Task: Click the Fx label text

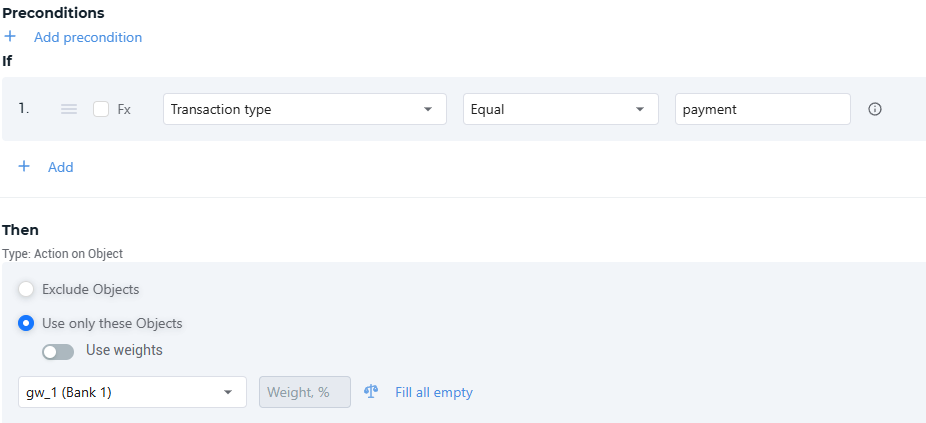Action: [x=124, y=110]
